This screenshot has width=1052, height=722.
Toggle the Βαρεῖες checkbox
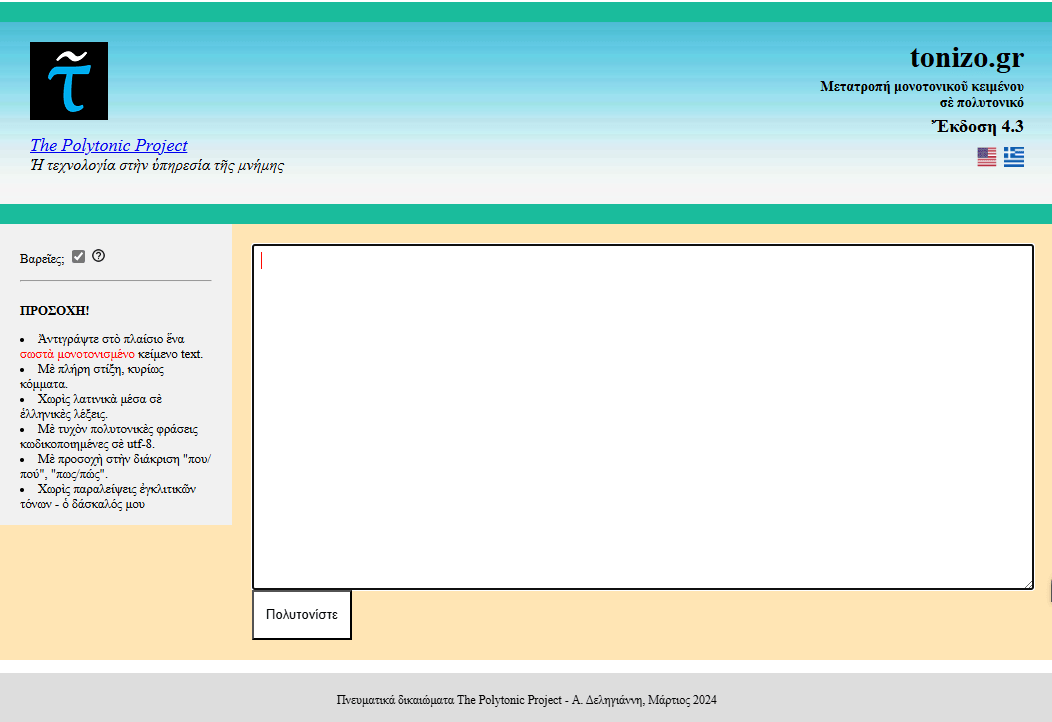pos(79,257)
